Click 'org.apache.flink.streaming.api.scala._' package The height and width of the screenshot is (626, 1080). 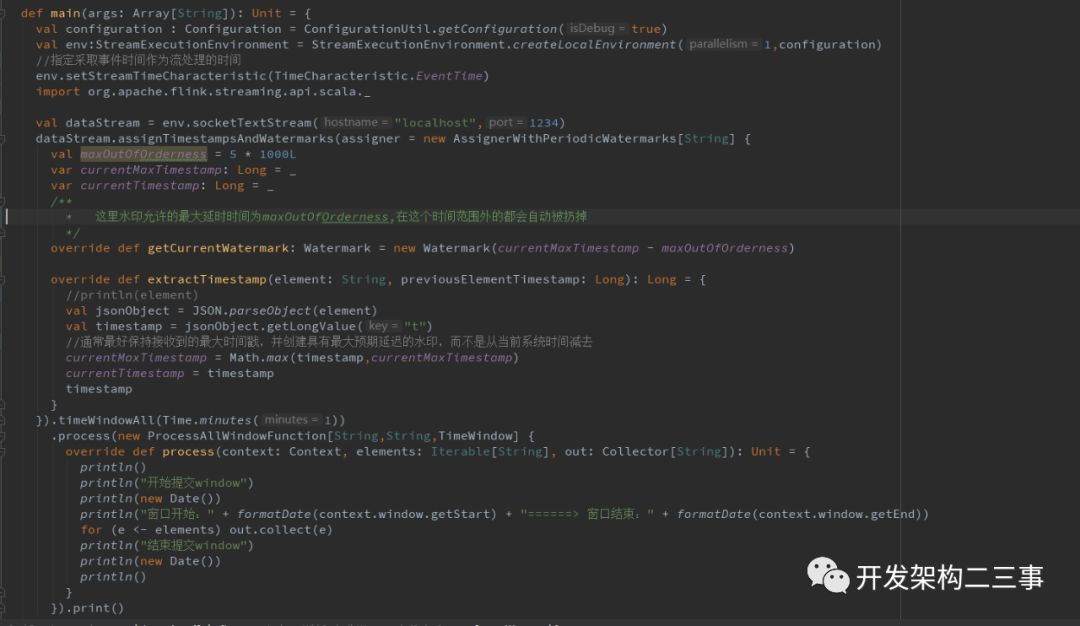pos(229,92)
